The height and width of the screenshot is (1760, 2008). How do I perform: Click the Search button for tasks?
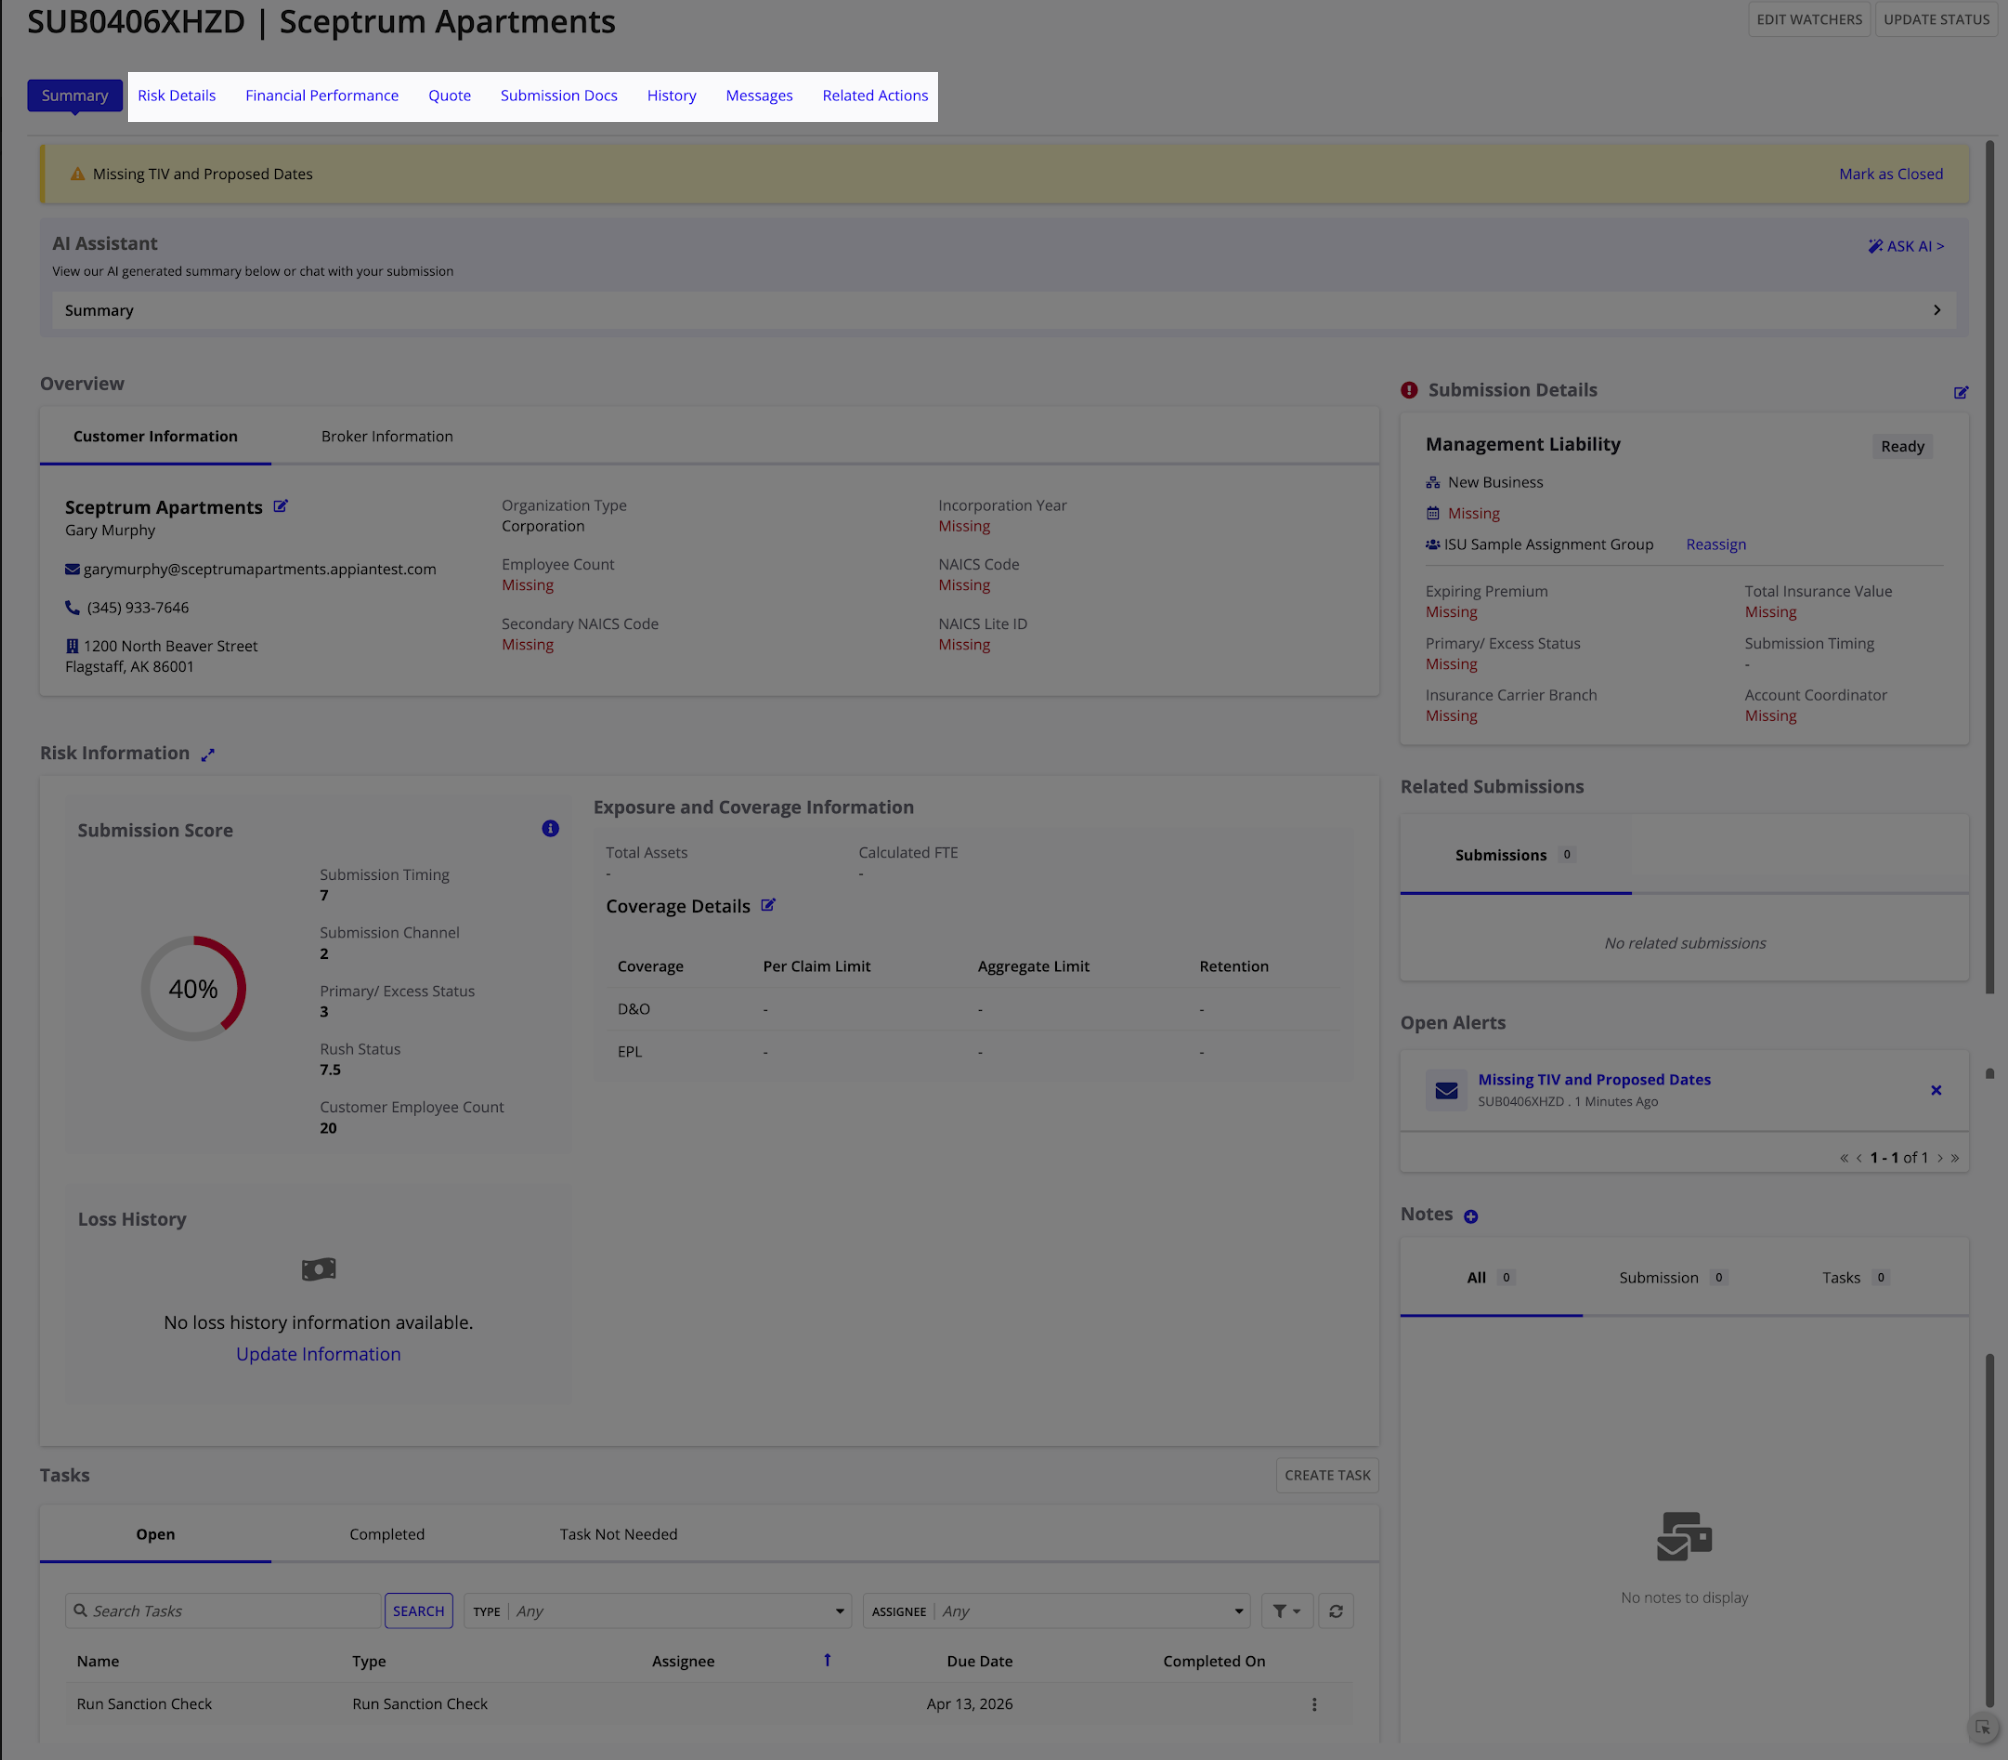pos(418,1611)
